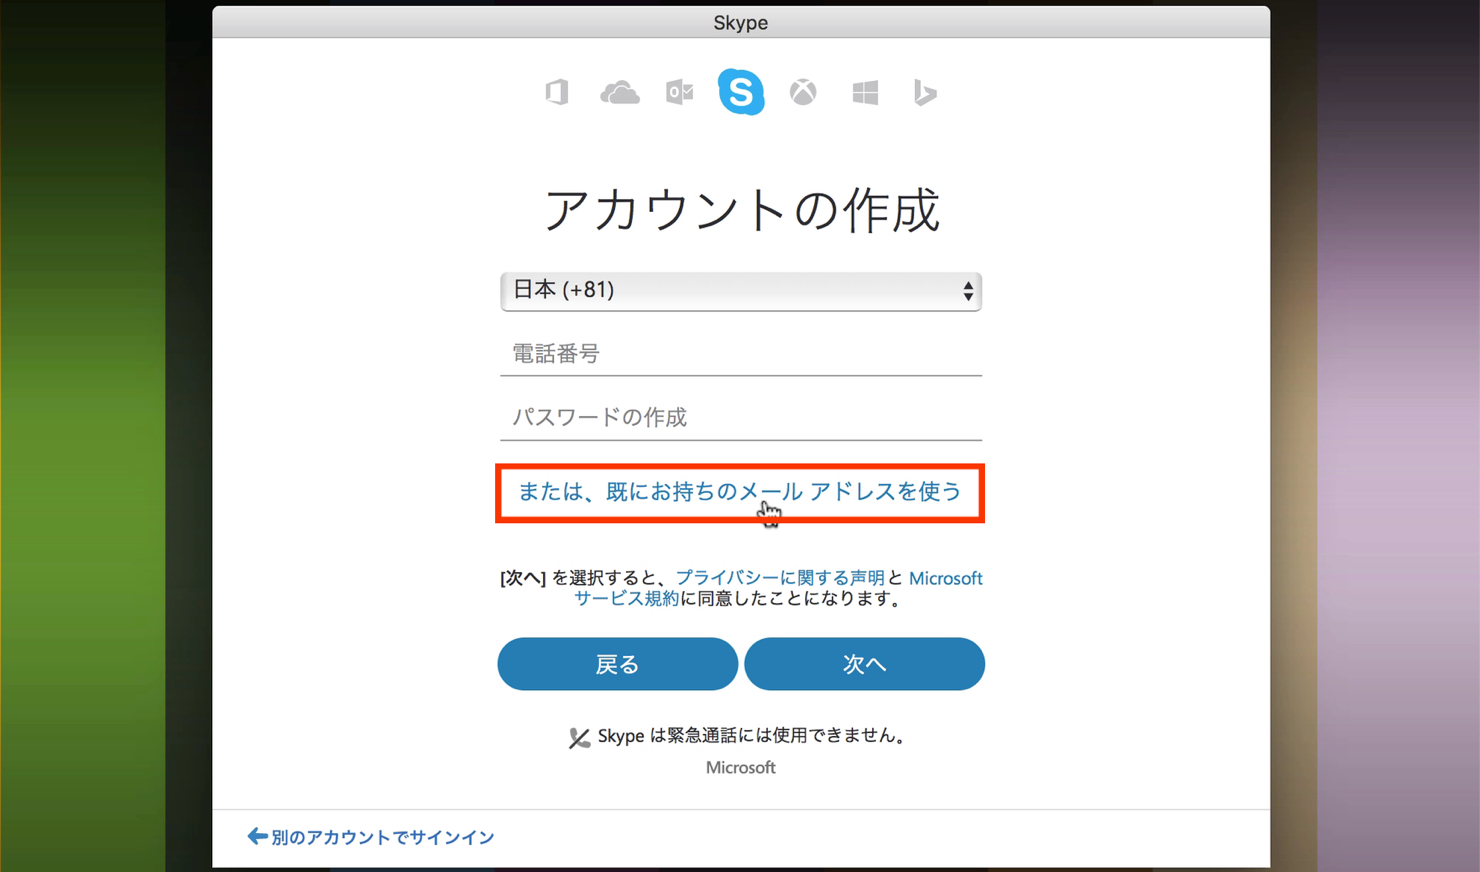
Task: Click the Skype window title bar
Action: (741, 22)
